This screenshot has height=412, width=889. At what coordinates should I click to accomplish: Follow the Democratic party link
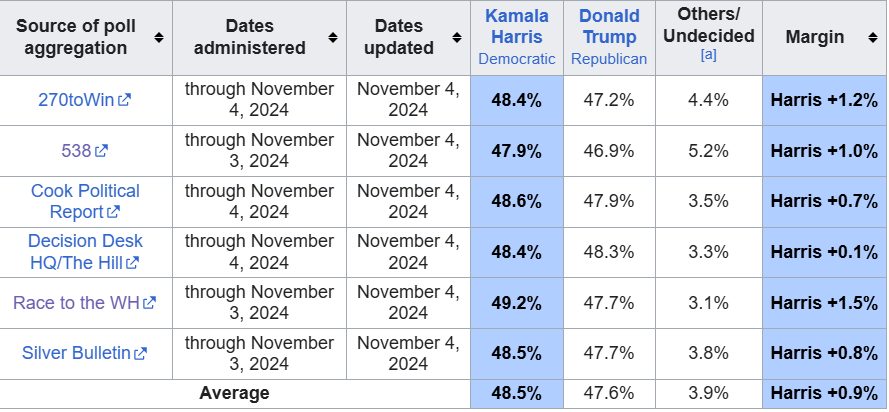pyautogui.click(x=516, y=59)
